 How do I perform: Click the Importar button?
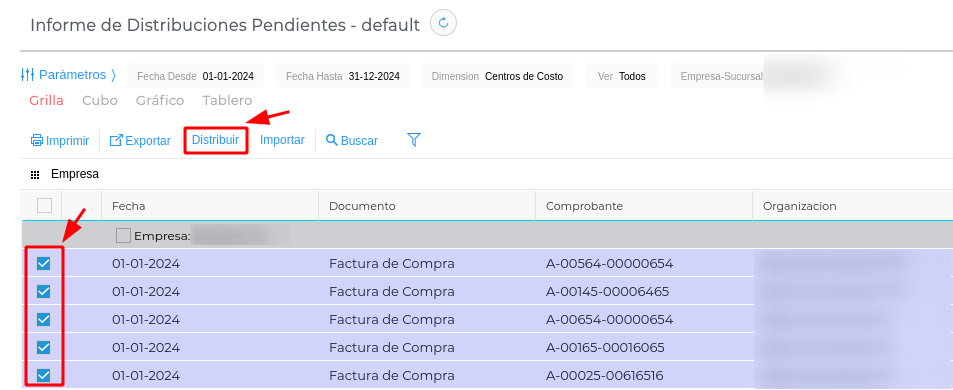(x=282, y=140)
